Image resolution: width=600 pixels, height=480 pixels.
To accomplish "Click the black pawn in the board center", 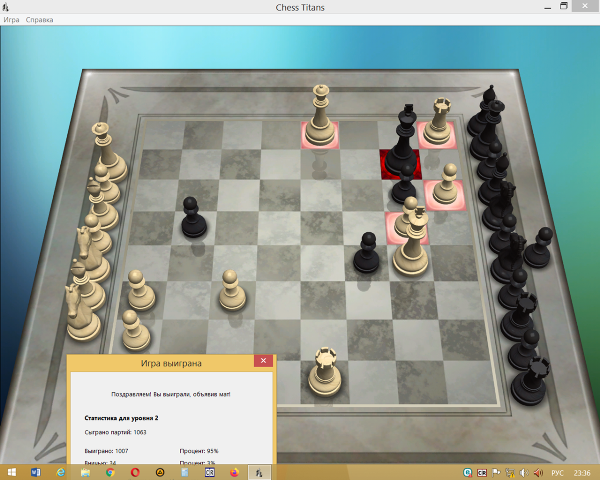I will (367, 253).
